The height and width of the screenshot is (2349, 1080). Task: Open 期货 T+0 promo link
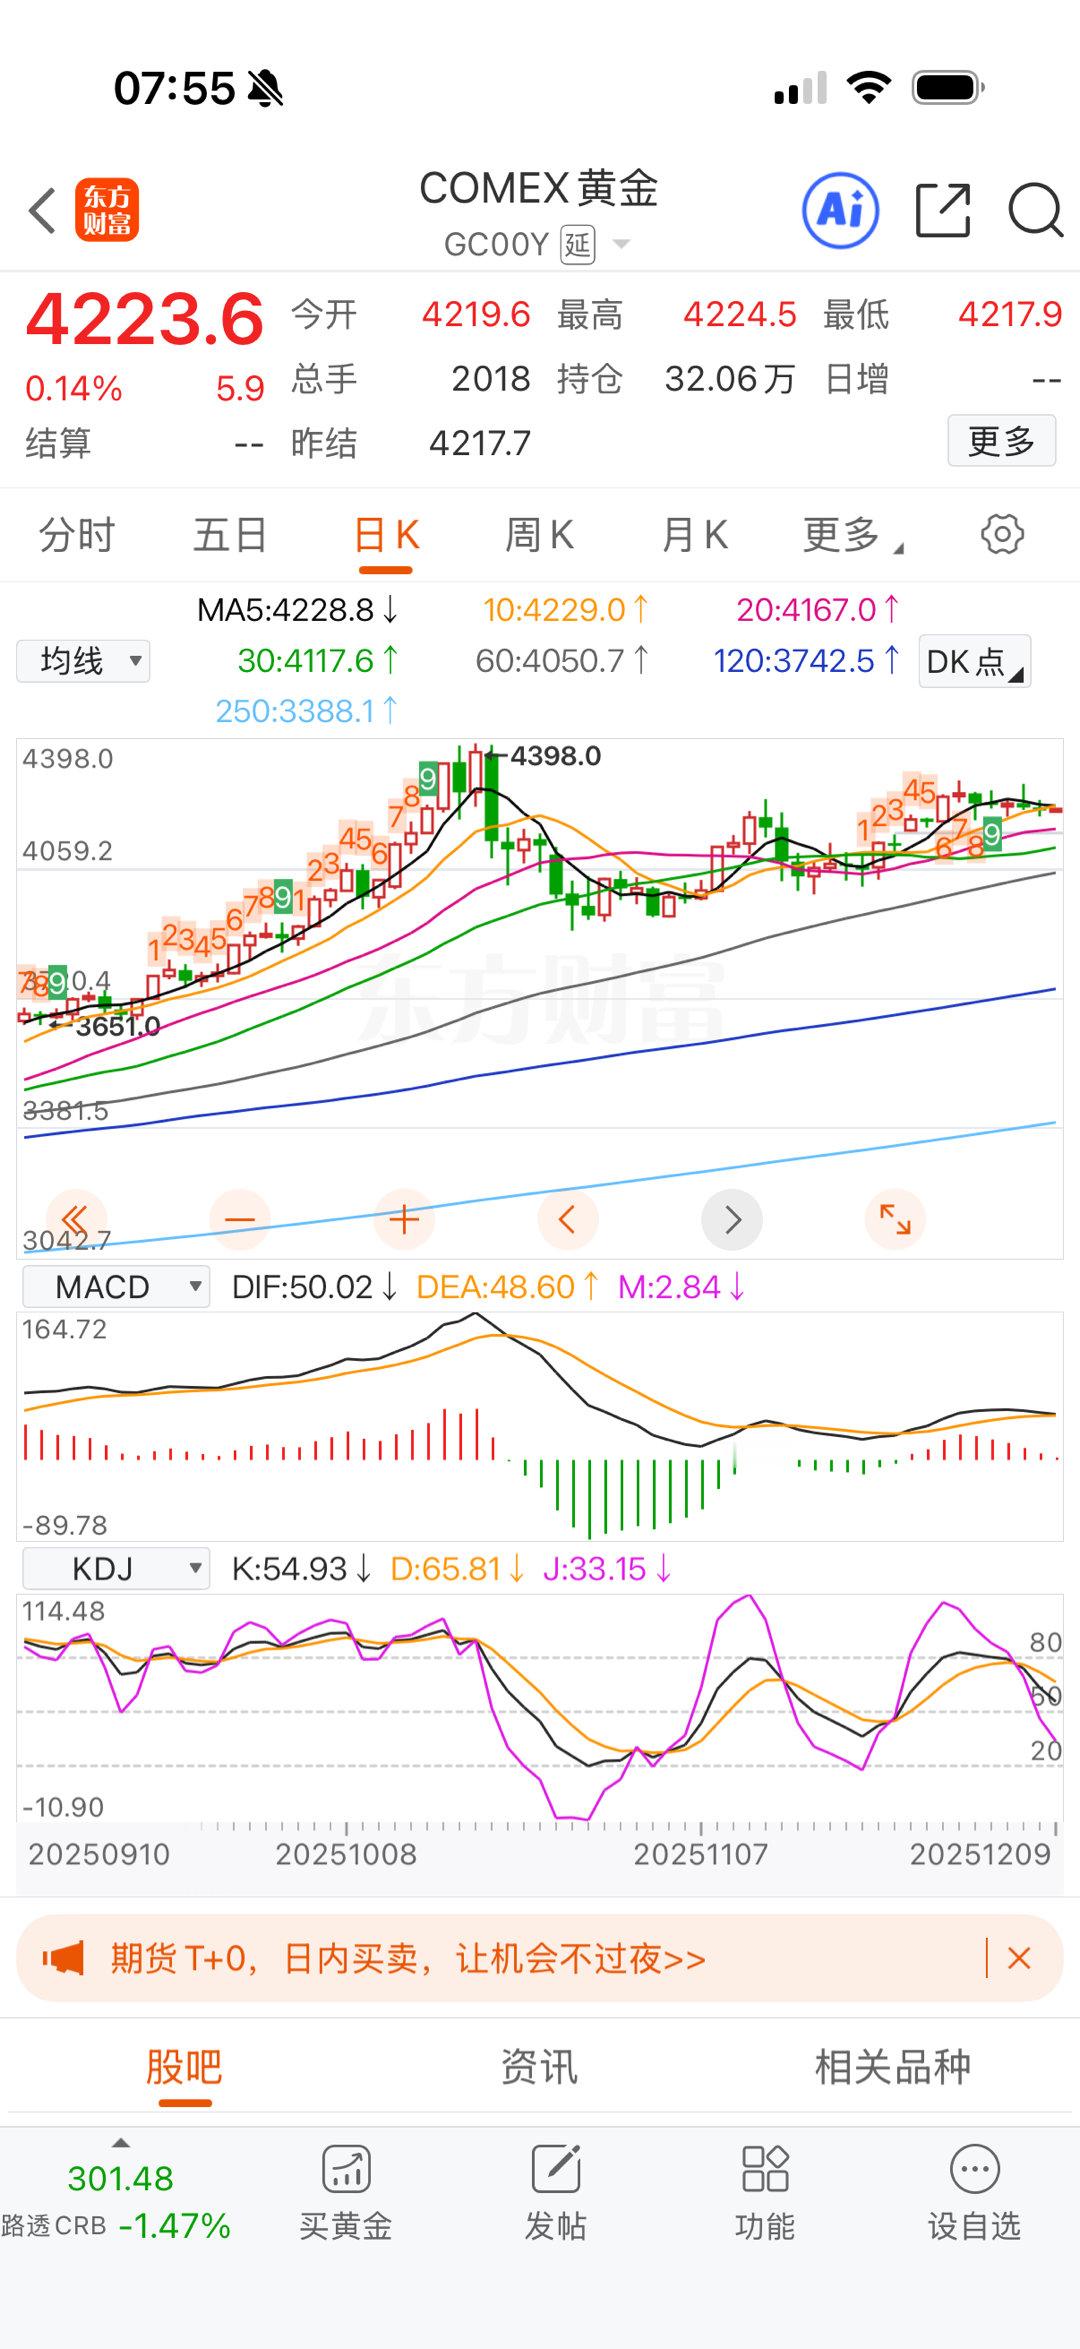point(408,1958)
